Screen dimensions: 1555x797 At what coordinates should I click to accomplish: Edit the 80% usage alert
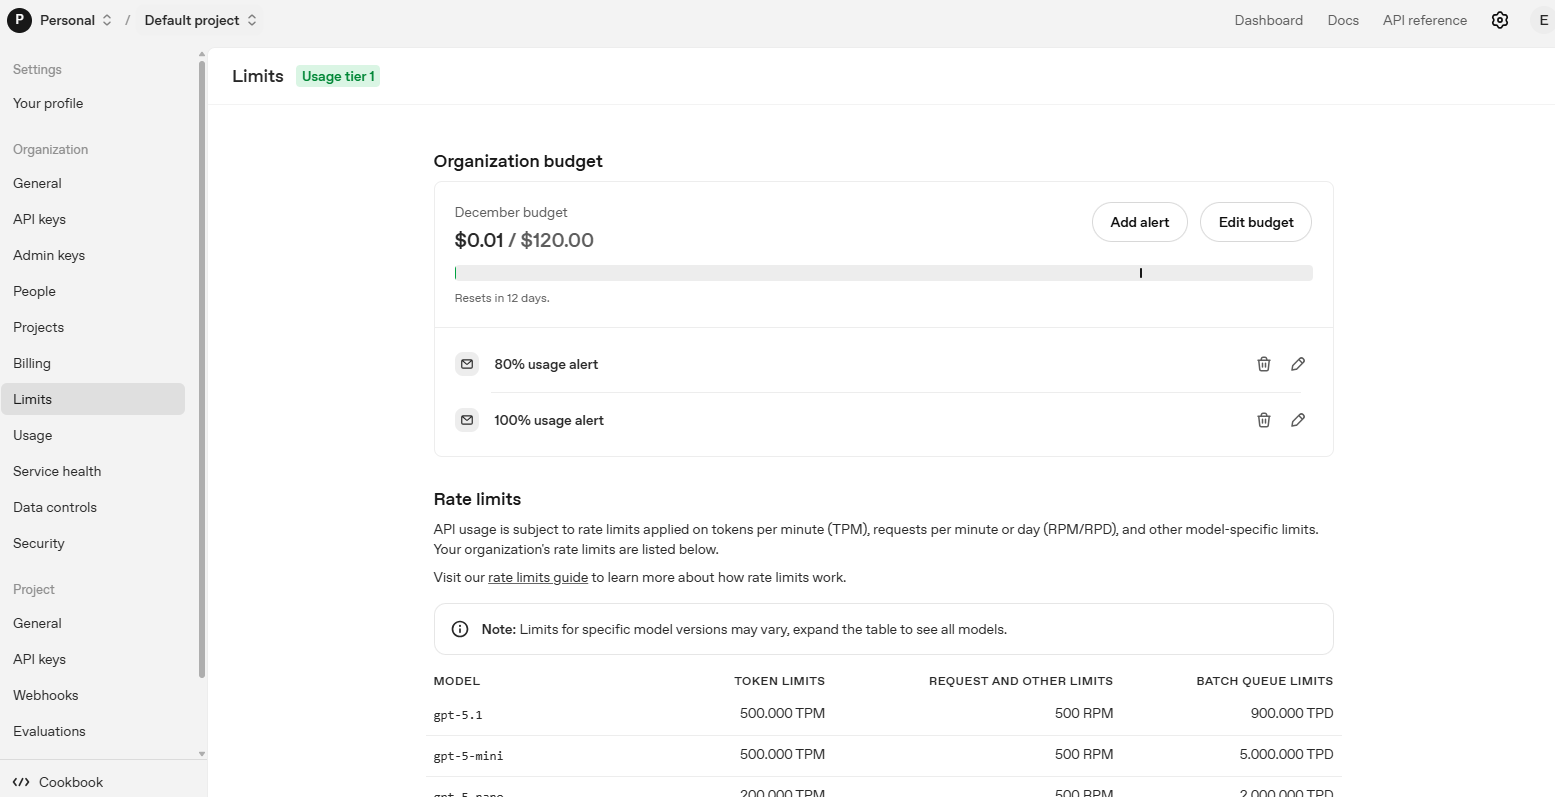coord(1297,364)
